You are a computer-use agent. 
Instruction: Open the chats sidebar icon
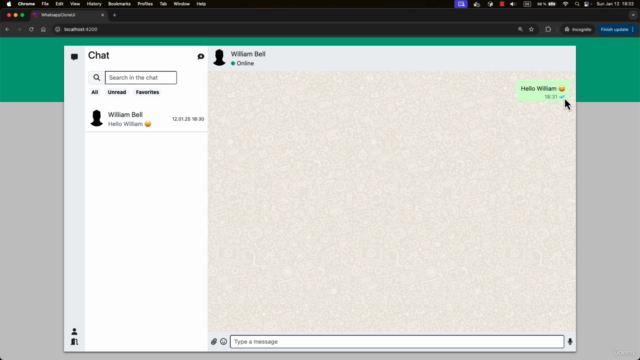coord(74,57)
